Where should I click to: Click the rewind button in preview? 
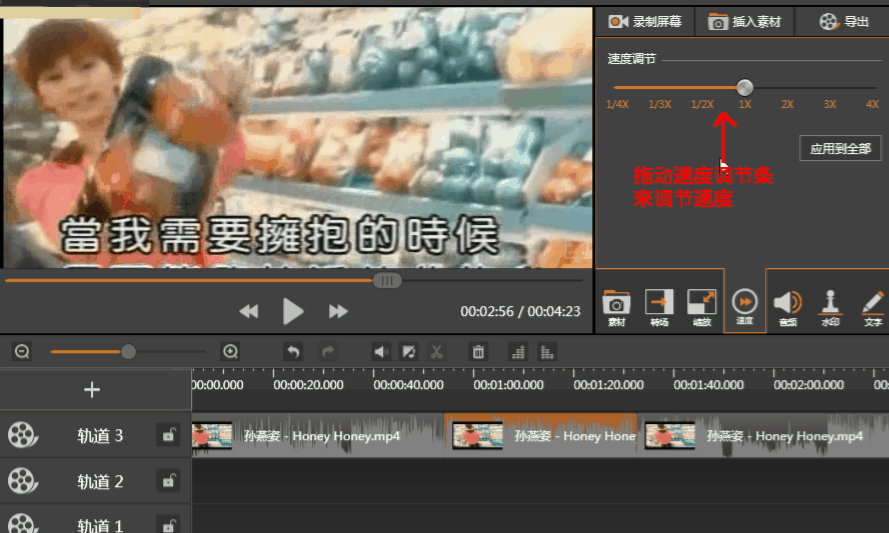tap(248, 311)
